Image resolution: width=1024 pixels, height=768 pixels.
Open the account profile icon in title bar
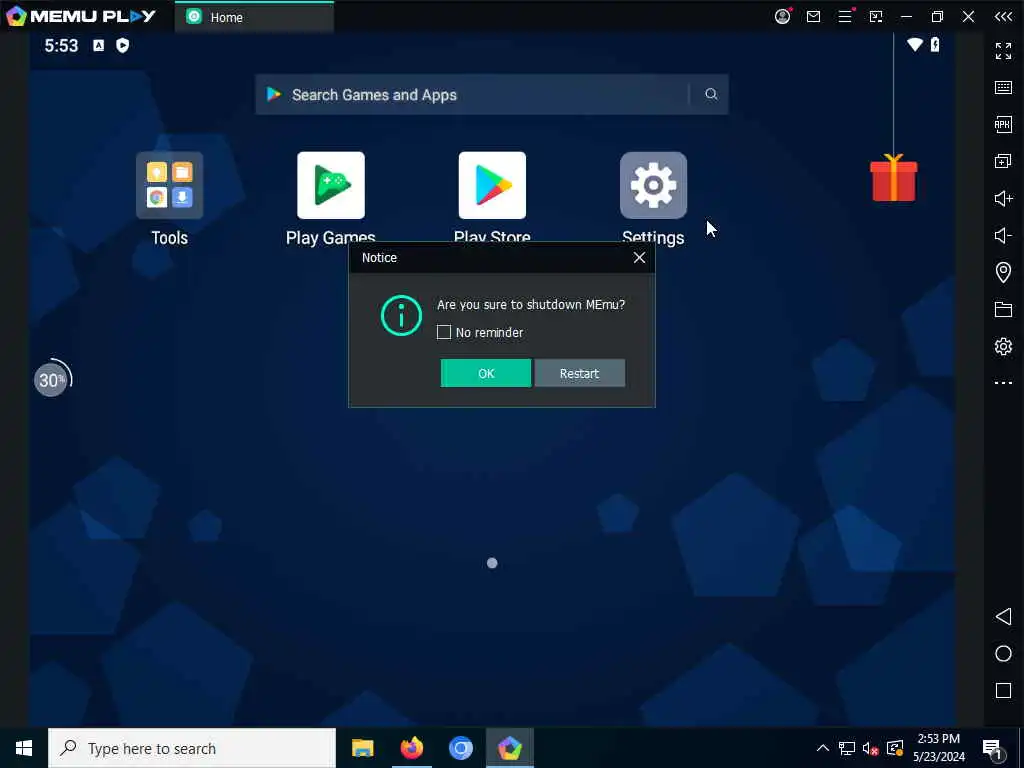[x=782, y=16]
